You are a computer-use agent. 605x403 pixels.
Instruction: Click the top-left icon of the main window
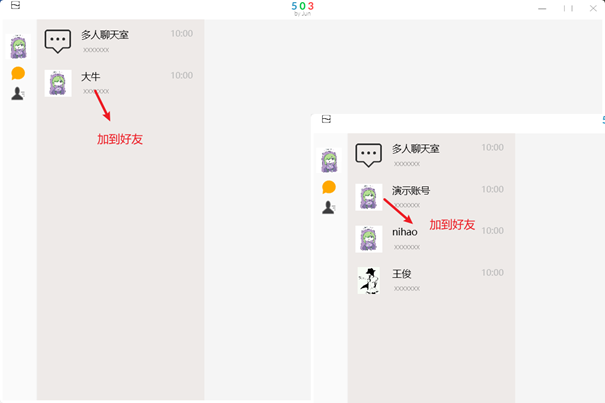point(15,5)
